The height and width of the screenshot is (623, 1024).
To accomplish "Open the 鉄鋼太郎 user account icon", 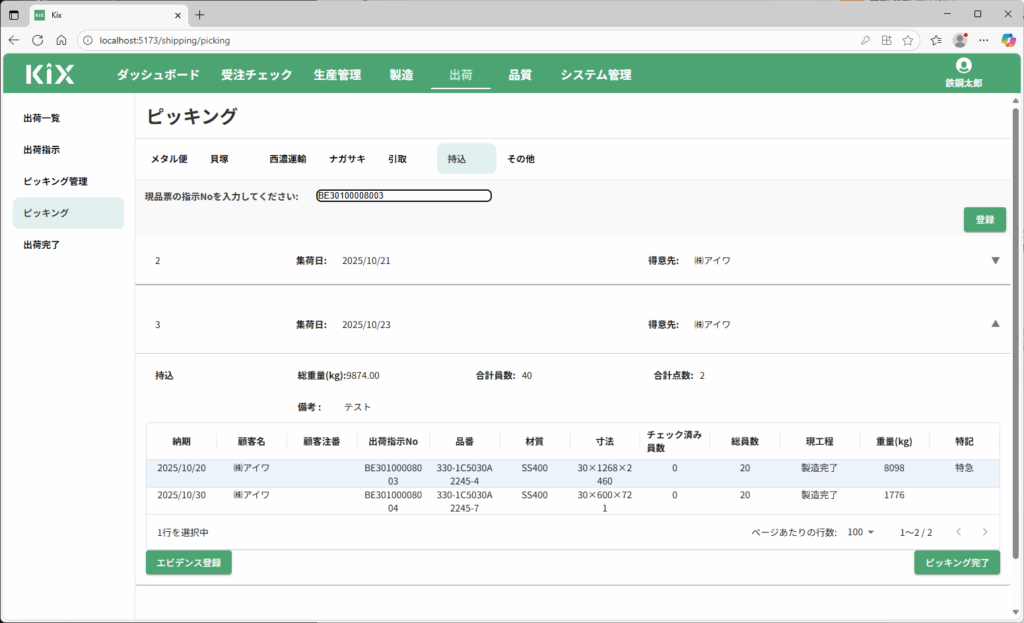I will 963,66.
